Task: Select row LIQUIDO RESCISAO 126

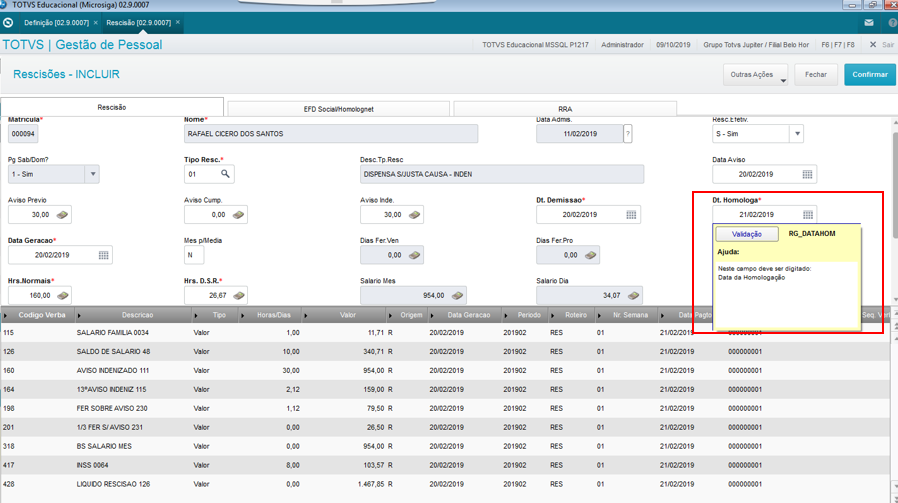Action: 446,484
